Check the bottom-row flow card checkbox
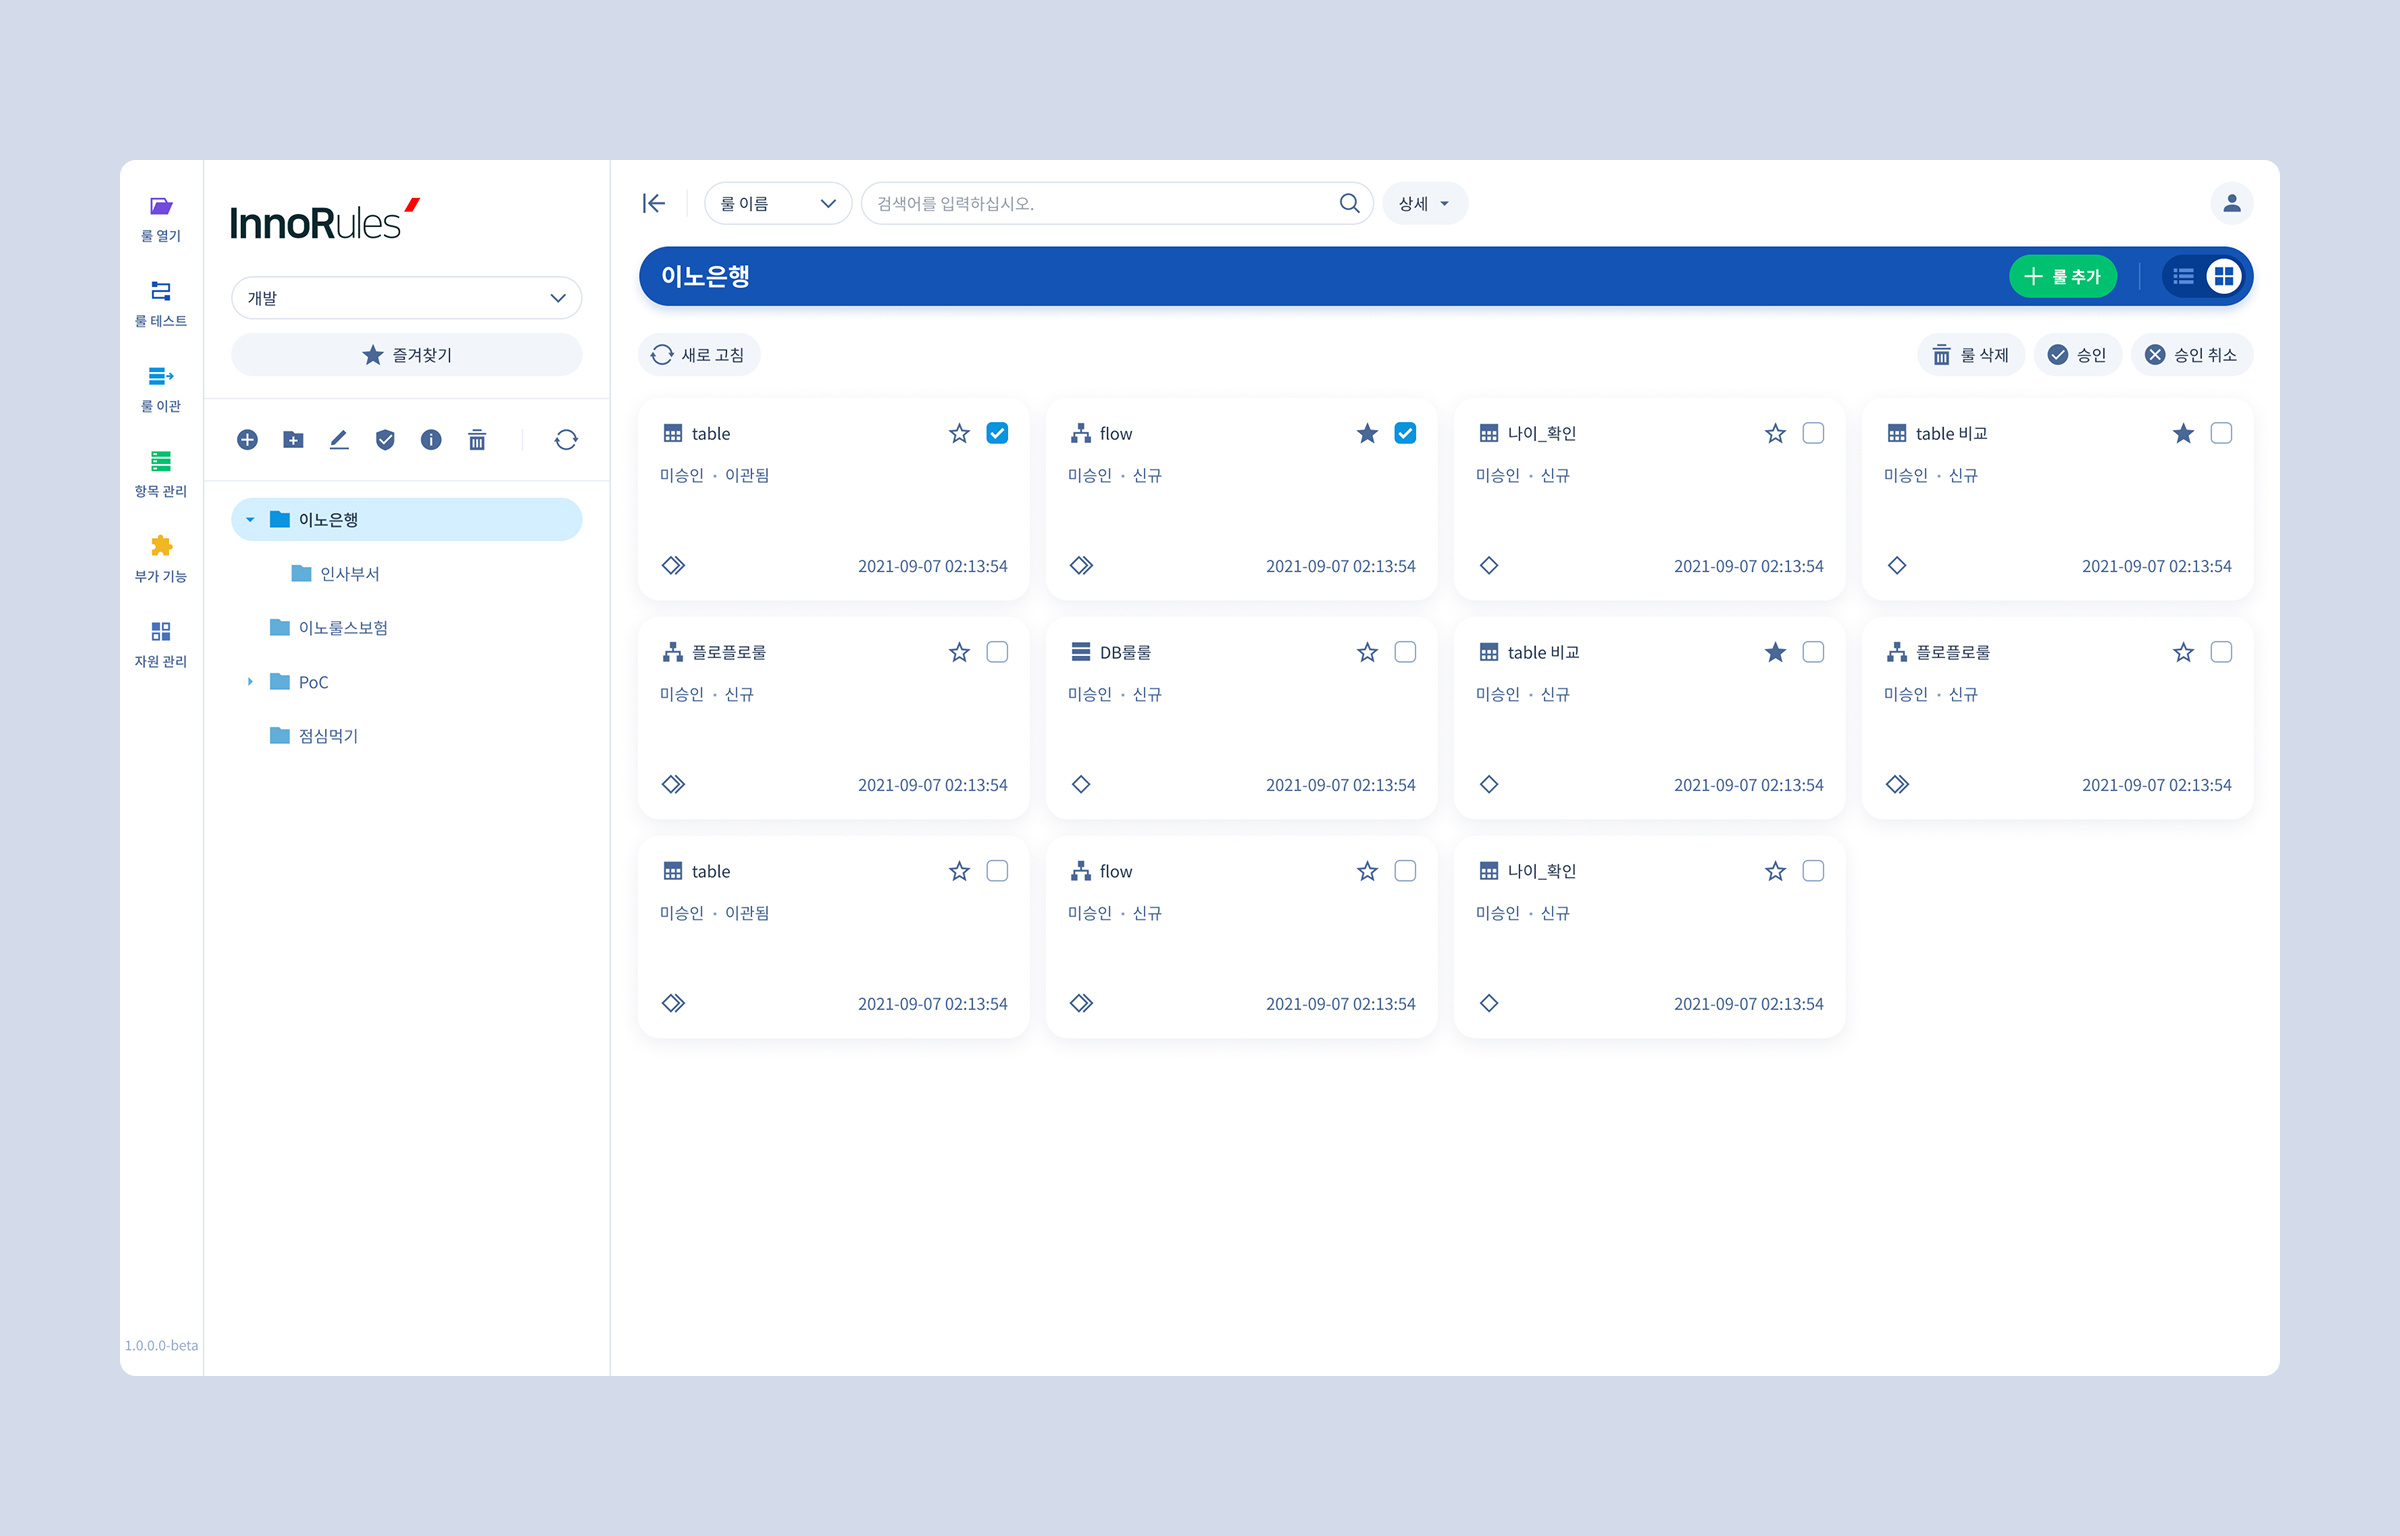This screenshot has height=1536, width=2400. [1405, 871]
